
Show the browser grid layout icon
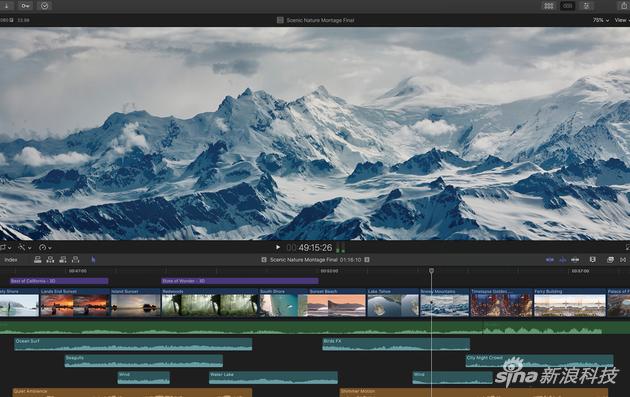548,6
